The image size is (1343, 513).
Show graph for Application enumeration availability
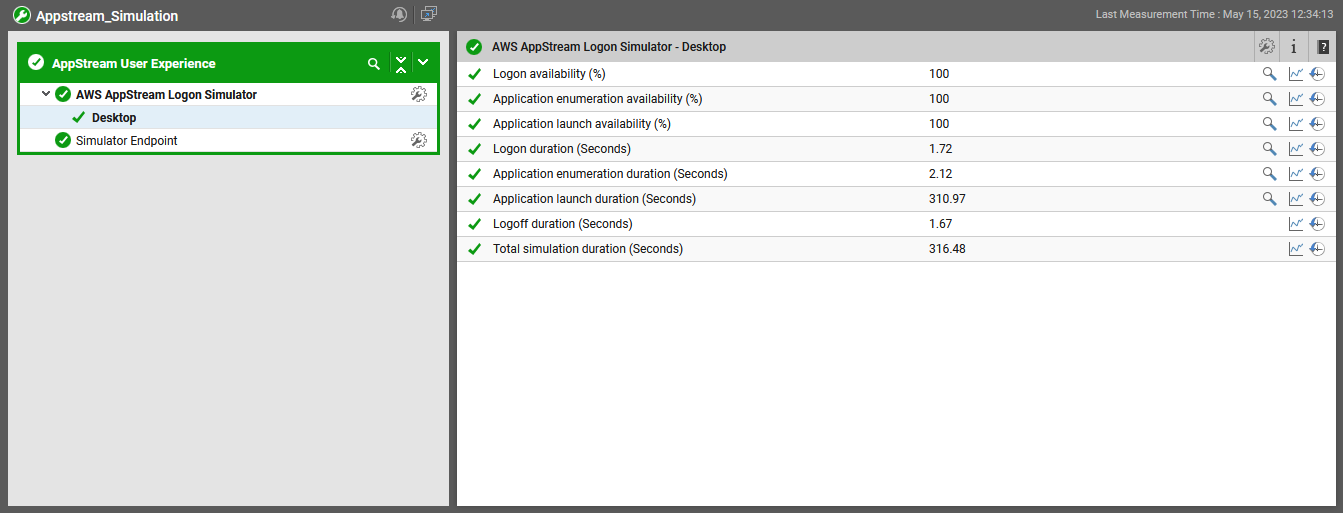[x=1296, y=98]
